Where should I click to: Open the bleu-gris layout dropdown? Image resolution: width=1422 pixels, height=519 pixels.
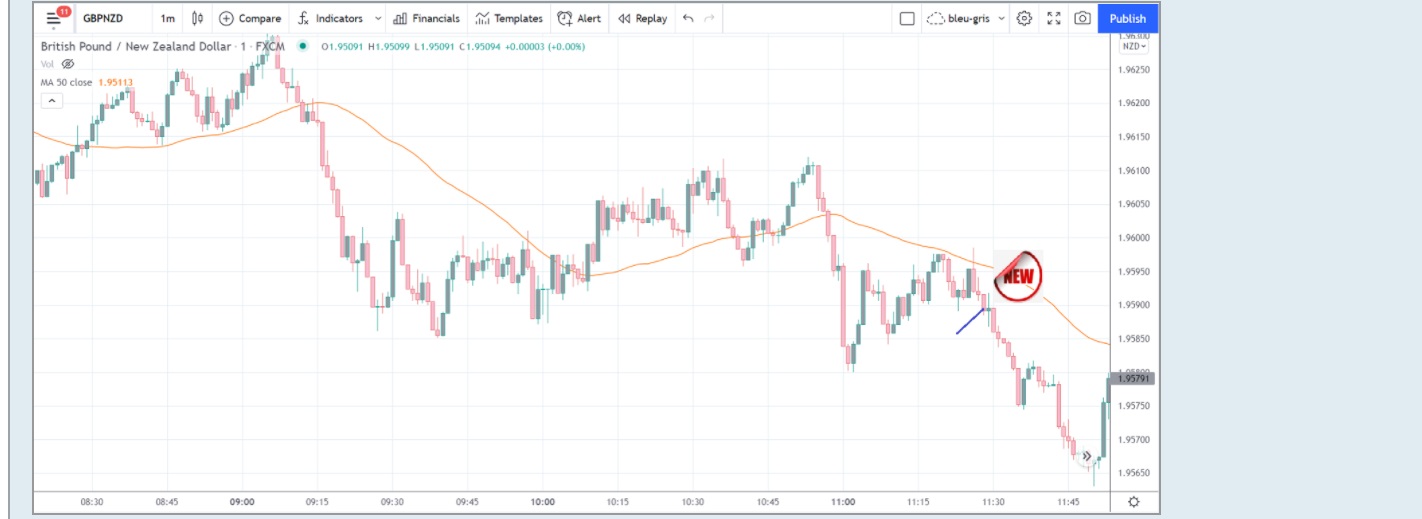[966, 18]
